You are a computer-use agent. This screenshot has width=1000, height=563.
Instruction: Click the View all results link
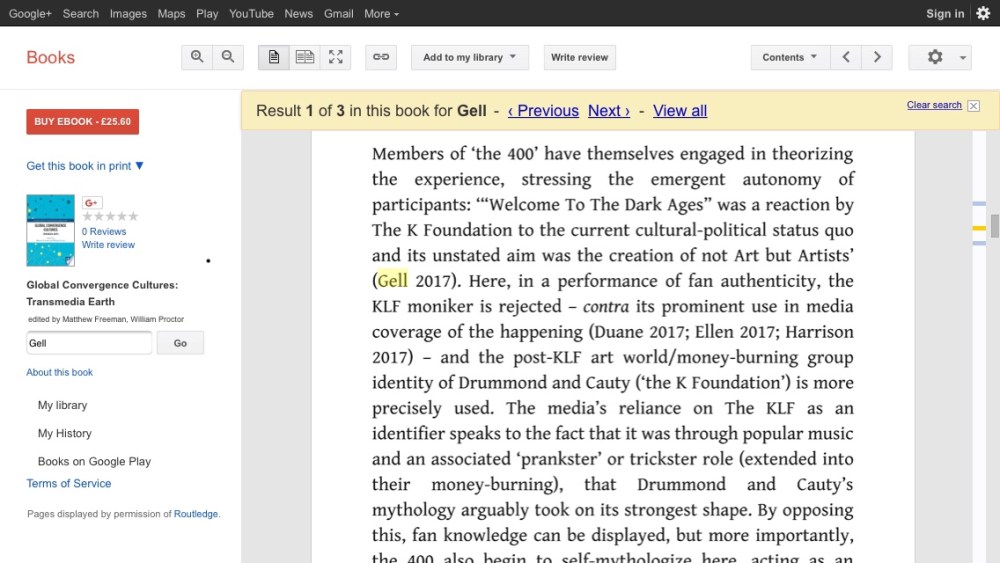click(x=680, y=111)
